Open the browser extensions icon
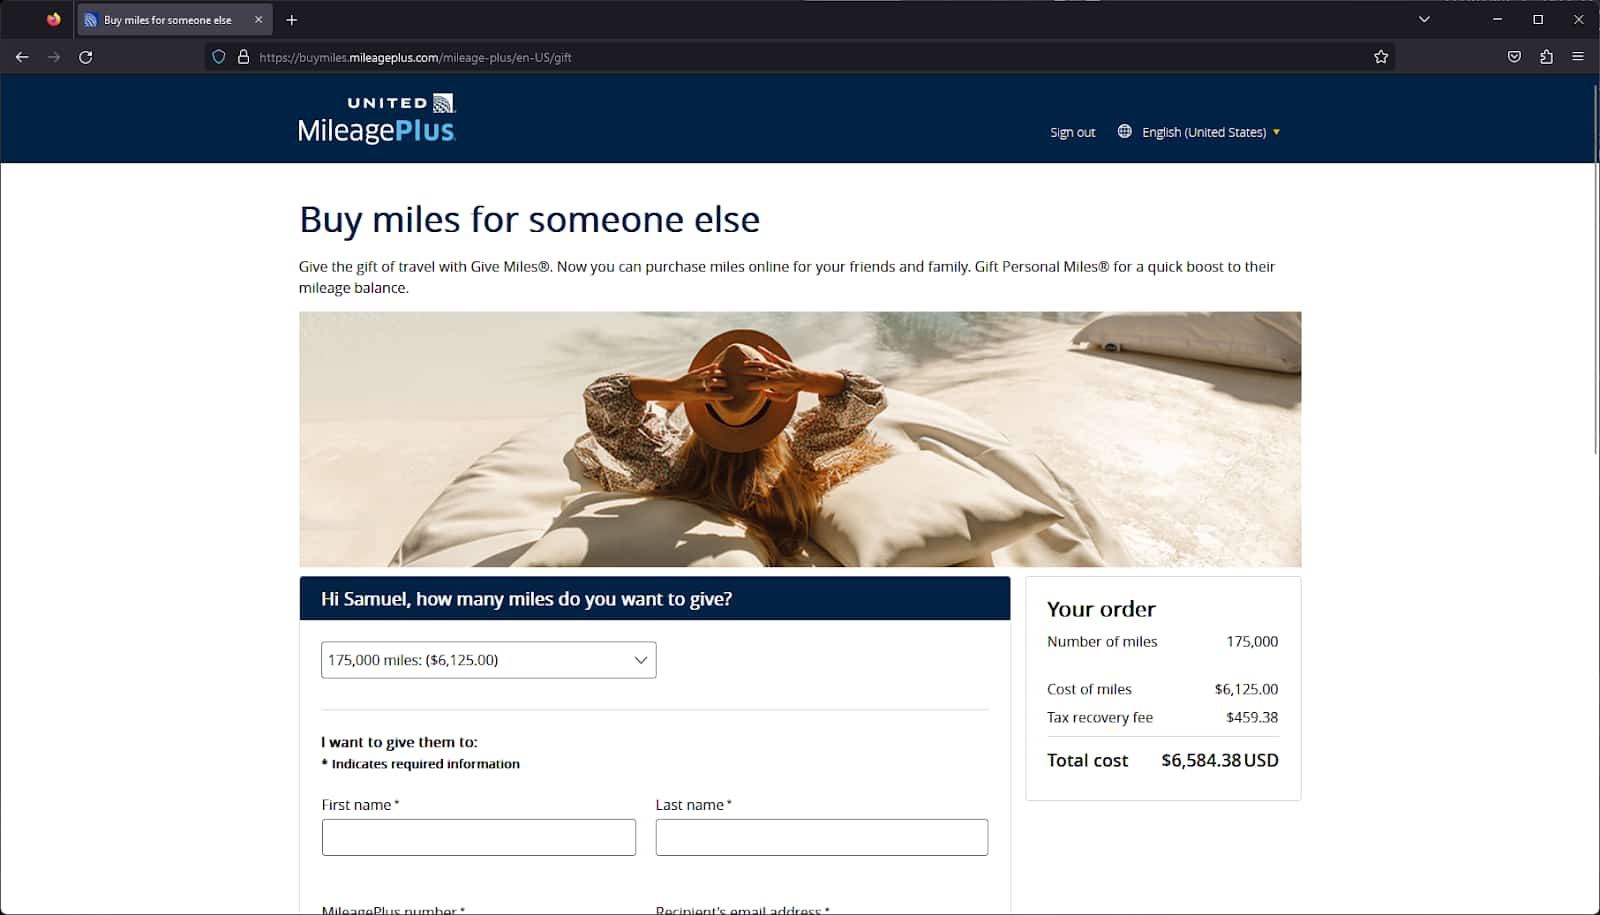The image size is (1600, 915). pos(1546,57)
